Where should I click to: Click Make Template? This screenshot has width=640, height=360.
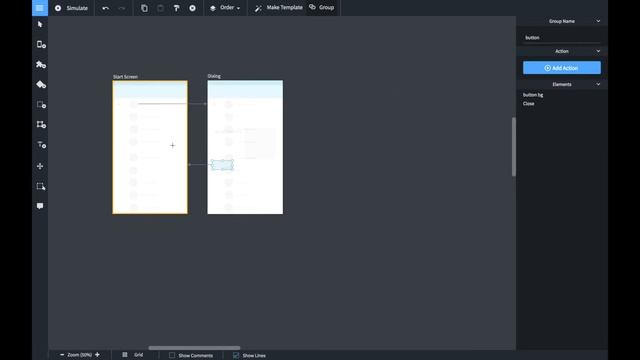tap(279, 8)
